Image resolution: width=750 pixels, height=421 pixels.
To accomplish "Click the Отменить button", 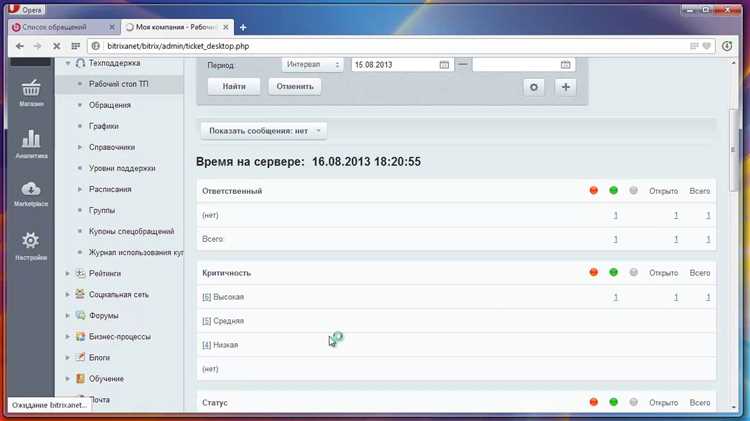I will pos(295,87).
